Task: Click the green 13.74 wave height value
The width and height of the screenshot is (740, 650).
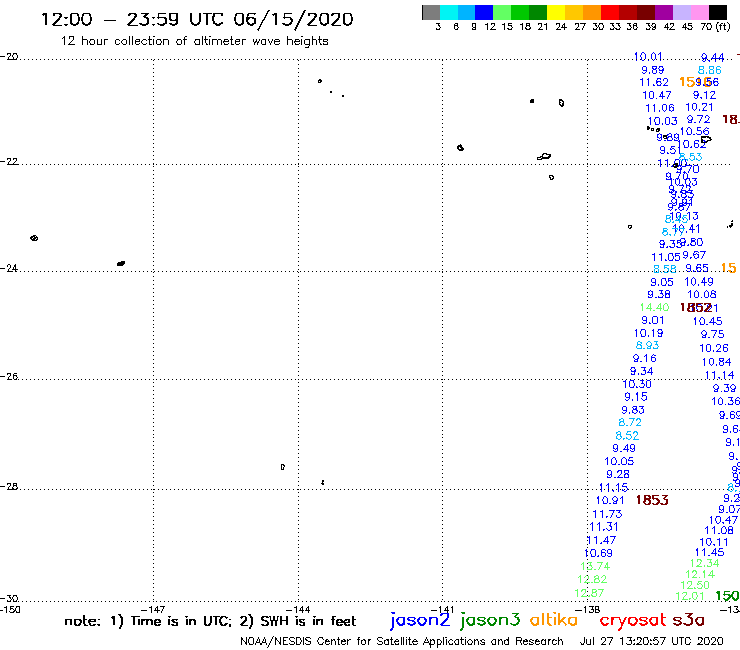Action: tap(596, 566)
